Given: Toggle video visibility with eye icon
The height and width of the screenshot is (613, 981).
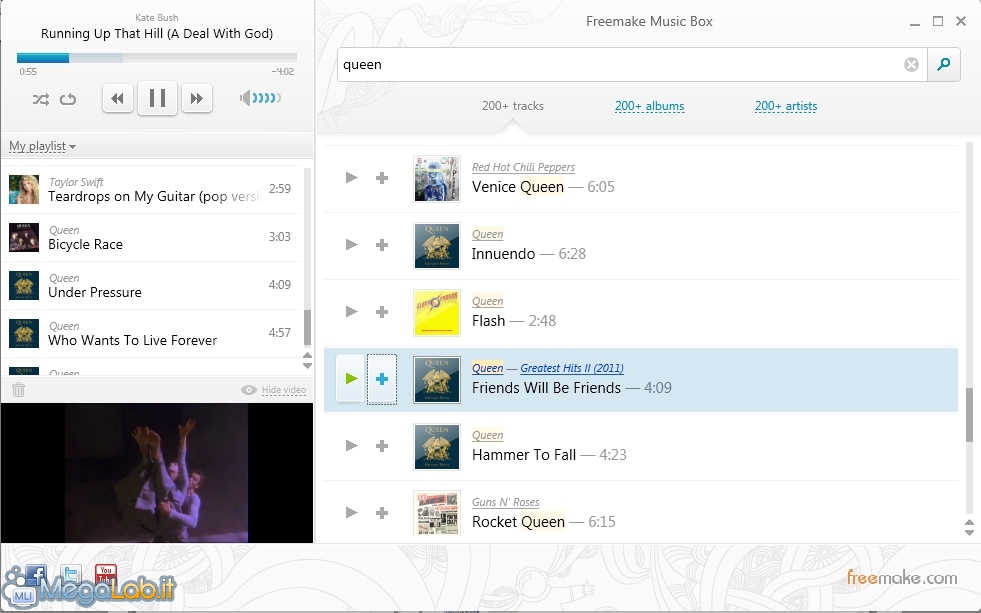Looking at the screenshot, I should click(248, 390).
